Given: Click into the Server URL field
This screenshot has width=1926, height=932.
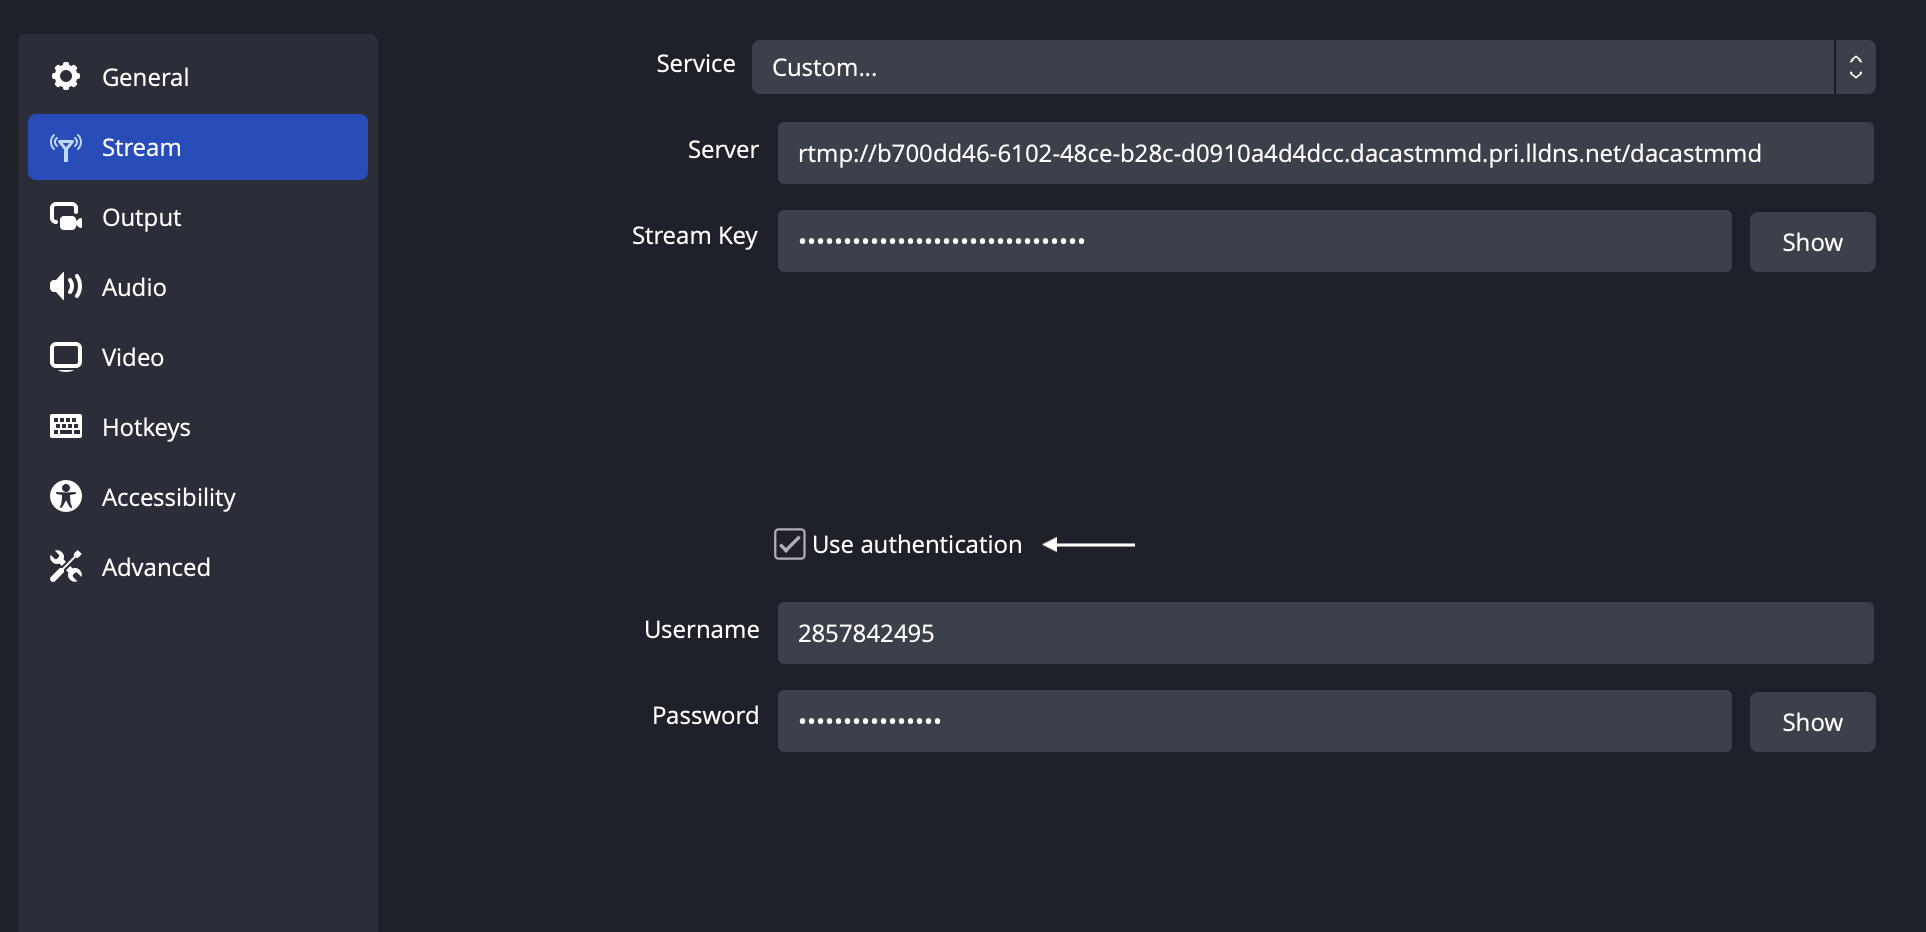Looking at the screenshot, I should [x=1326, y=153].
